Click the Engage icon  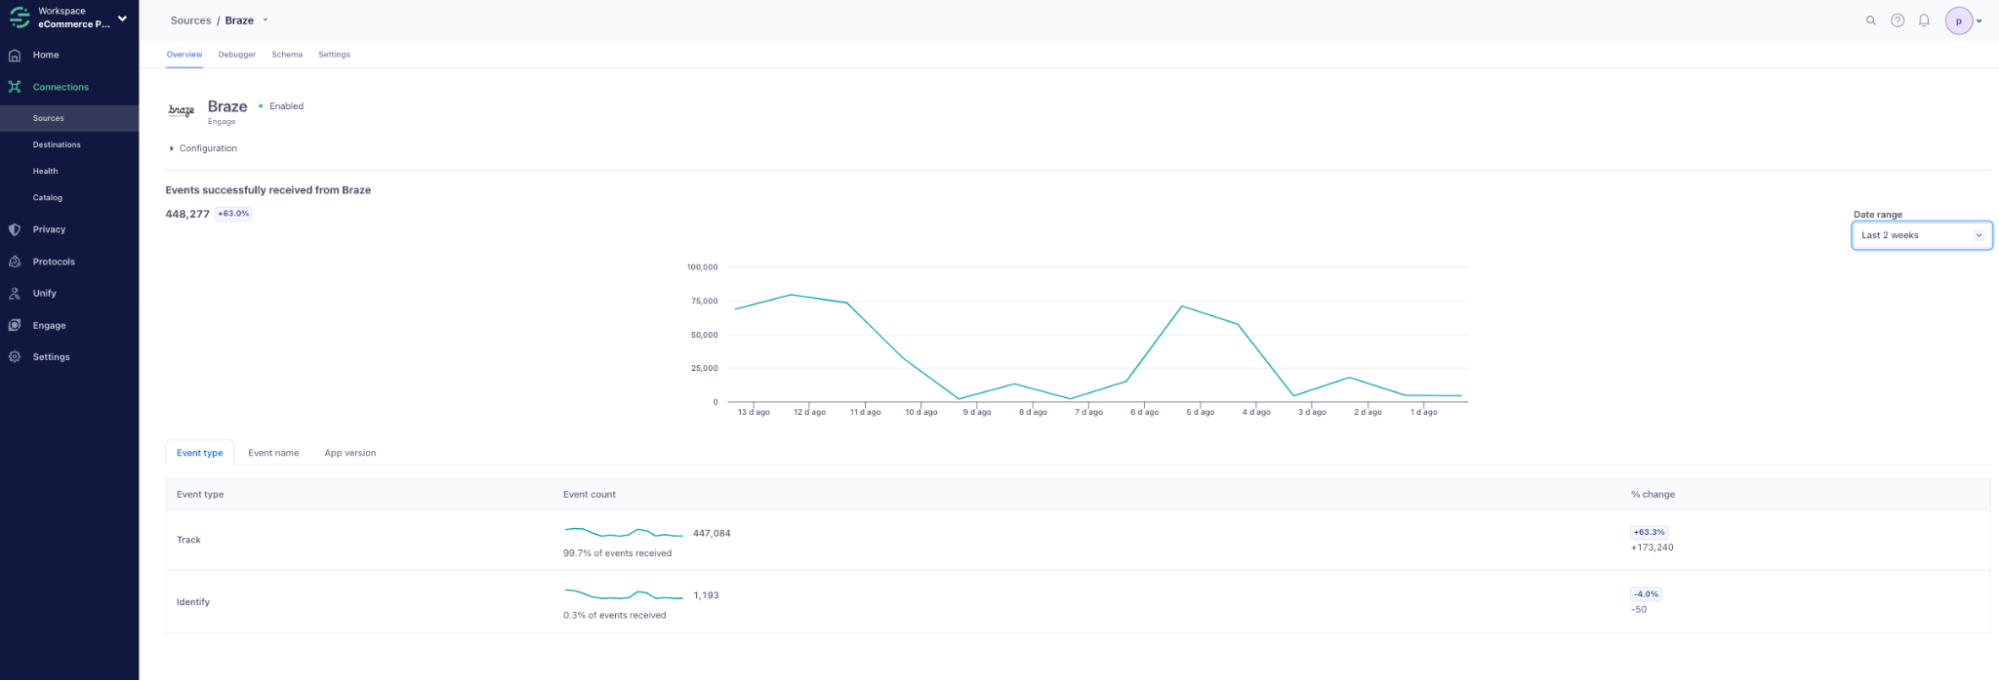pyautogui.click(x=14, y=325)
